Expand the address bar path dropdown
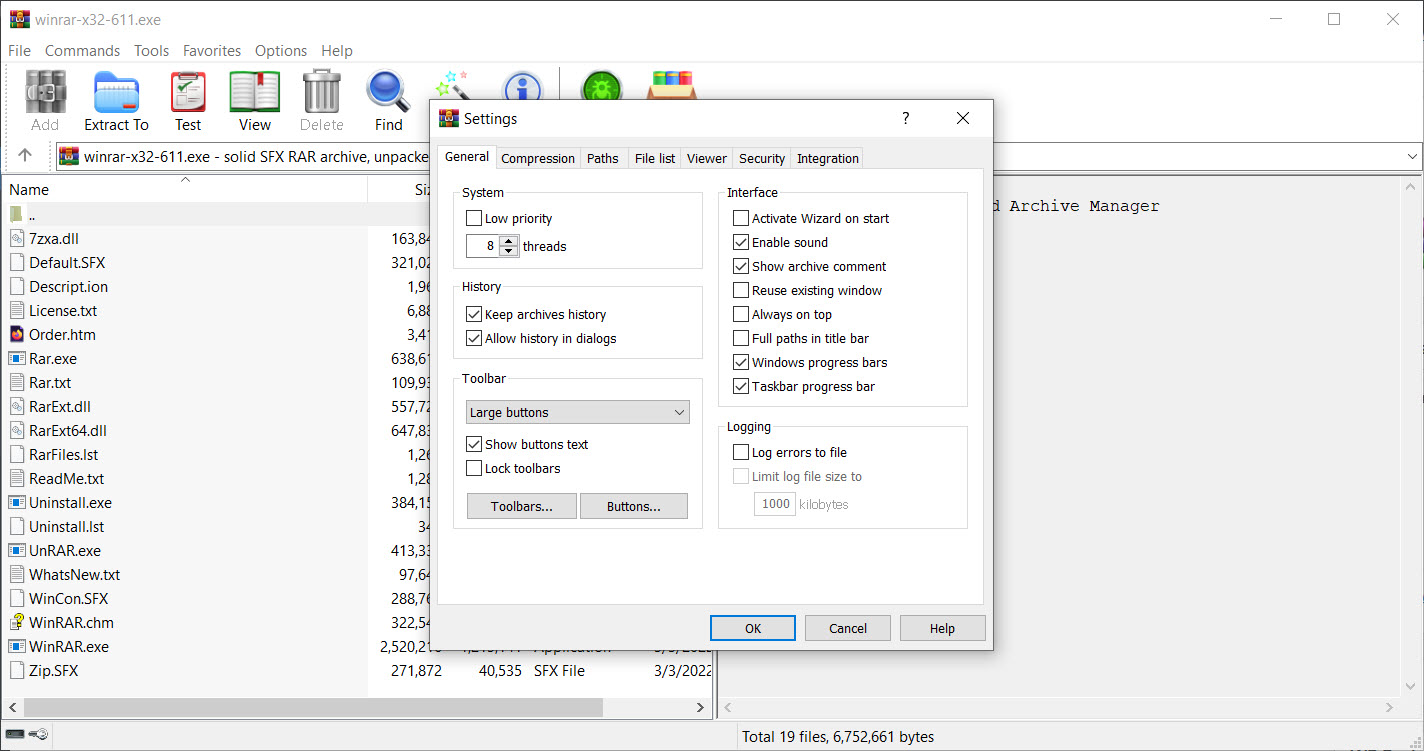Viewport: 1424px width, 751px height. 1412,156
